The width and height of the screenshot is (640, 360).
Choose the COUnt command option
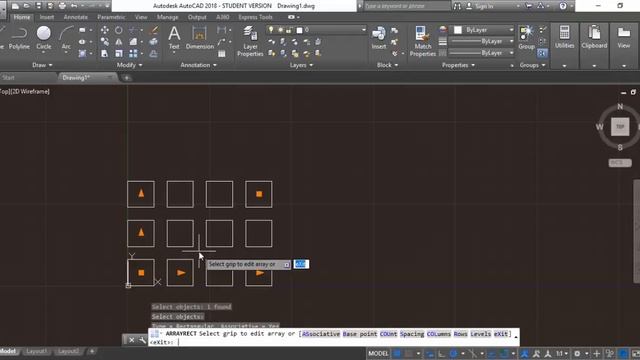coord(388,334)
